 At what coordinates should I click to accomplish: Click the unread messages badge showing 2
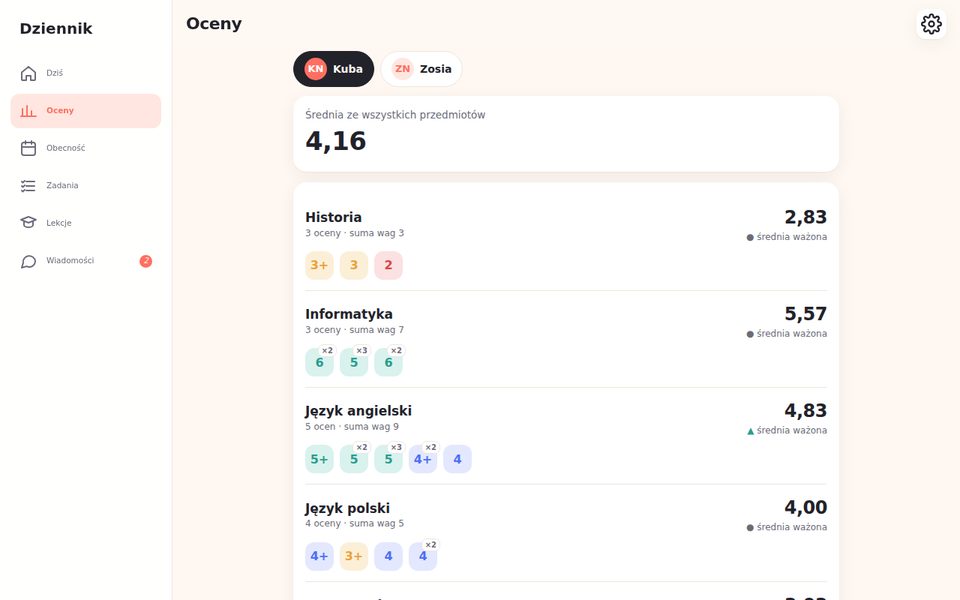(146, 261)
